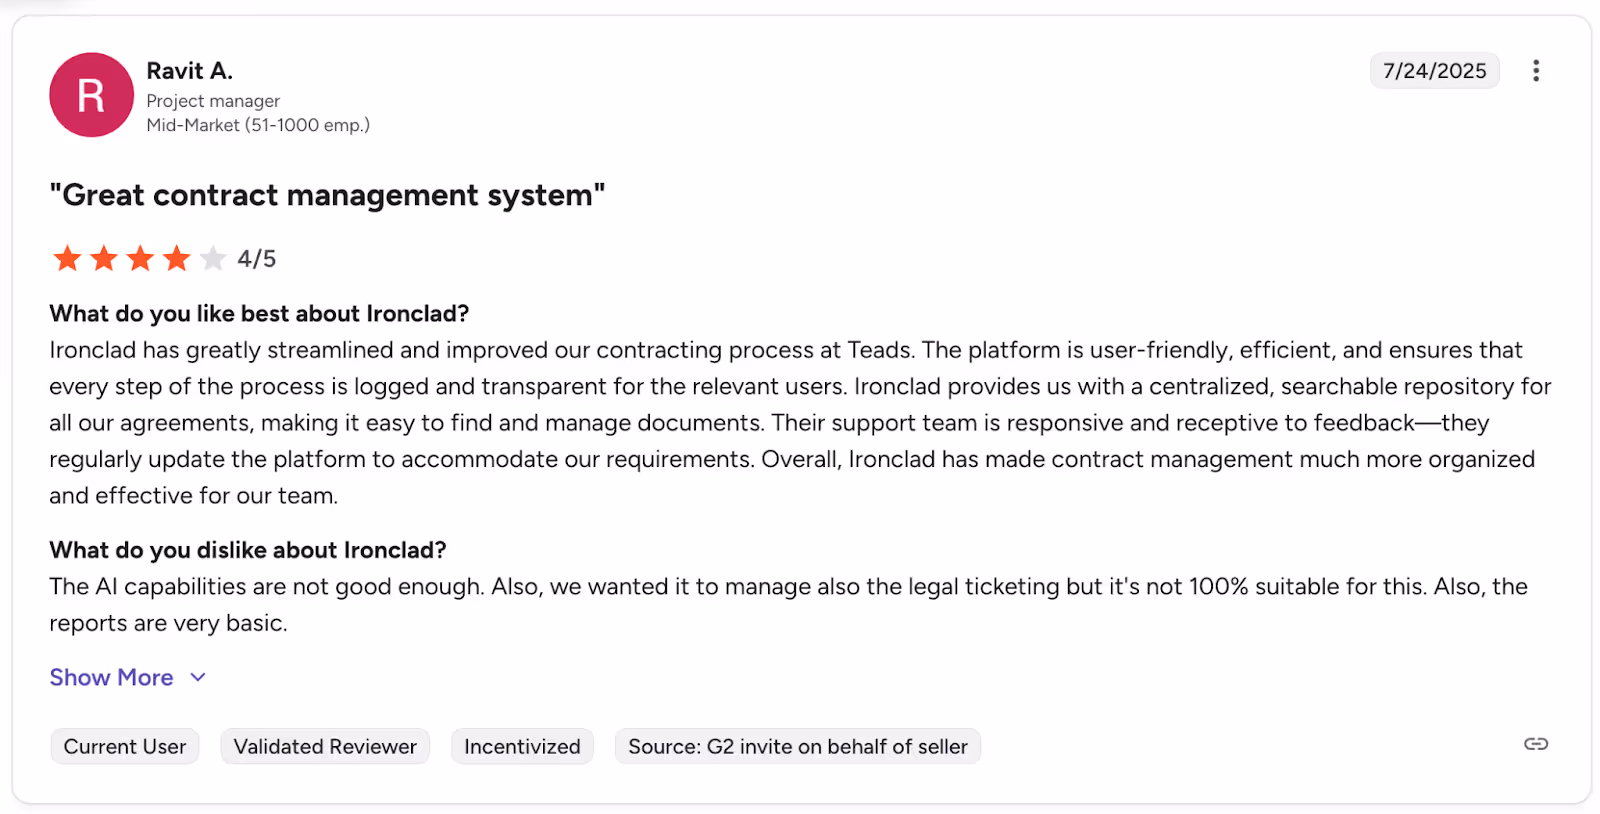
Task: Click the Incentivized tag
Action: click(522, 745)
